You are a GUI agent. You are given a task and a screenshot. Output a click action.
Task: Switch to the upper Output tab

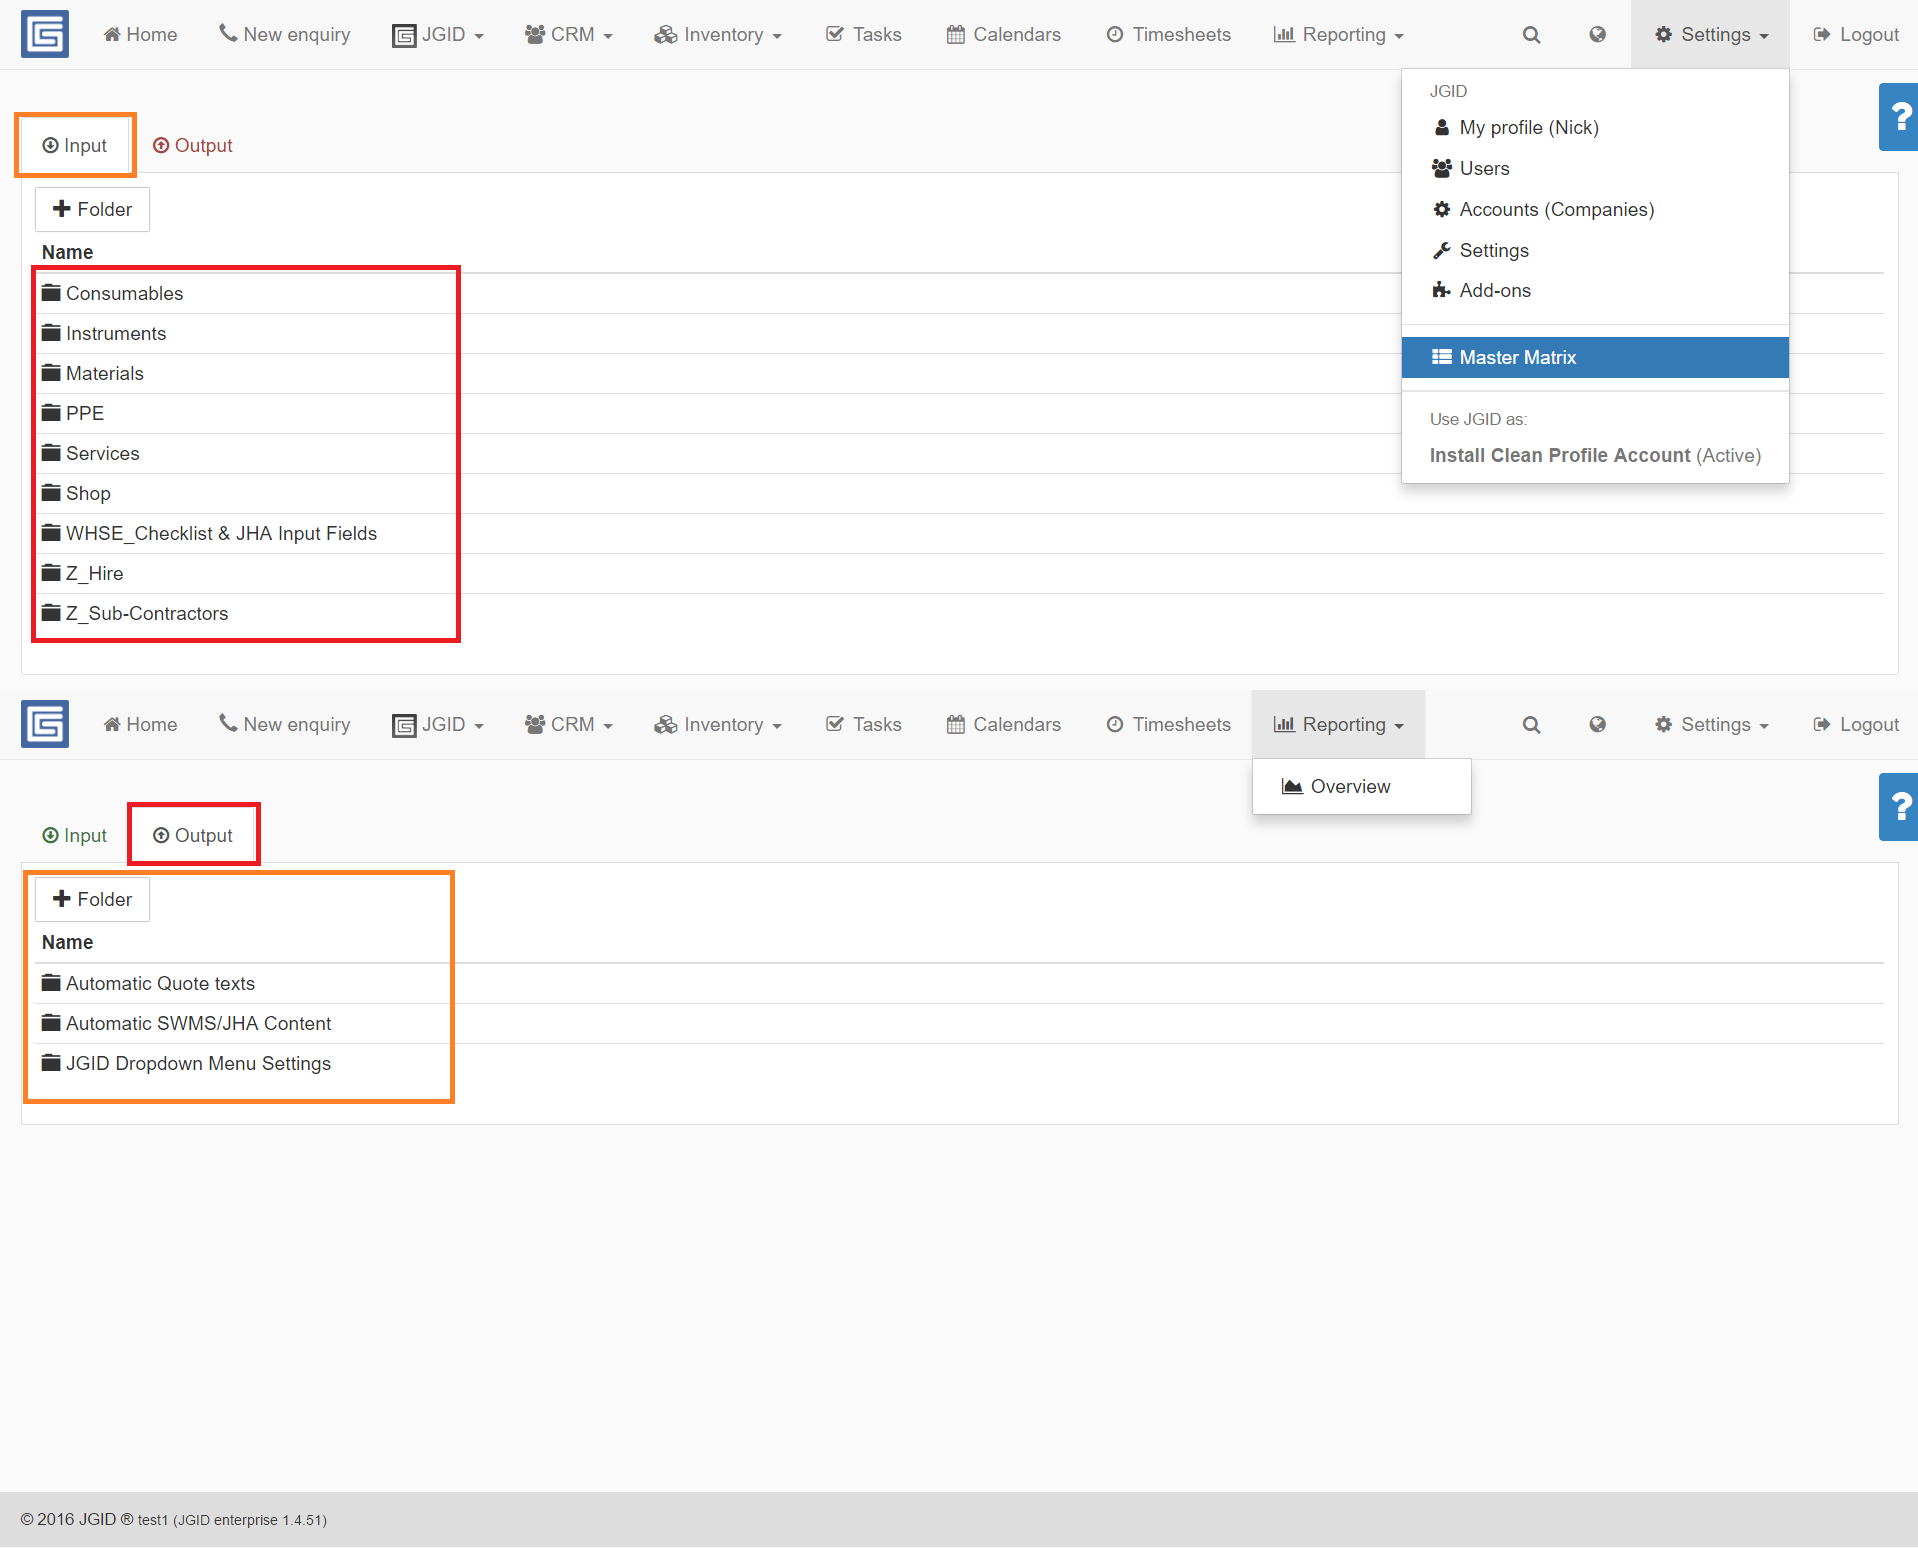point(193,145)
